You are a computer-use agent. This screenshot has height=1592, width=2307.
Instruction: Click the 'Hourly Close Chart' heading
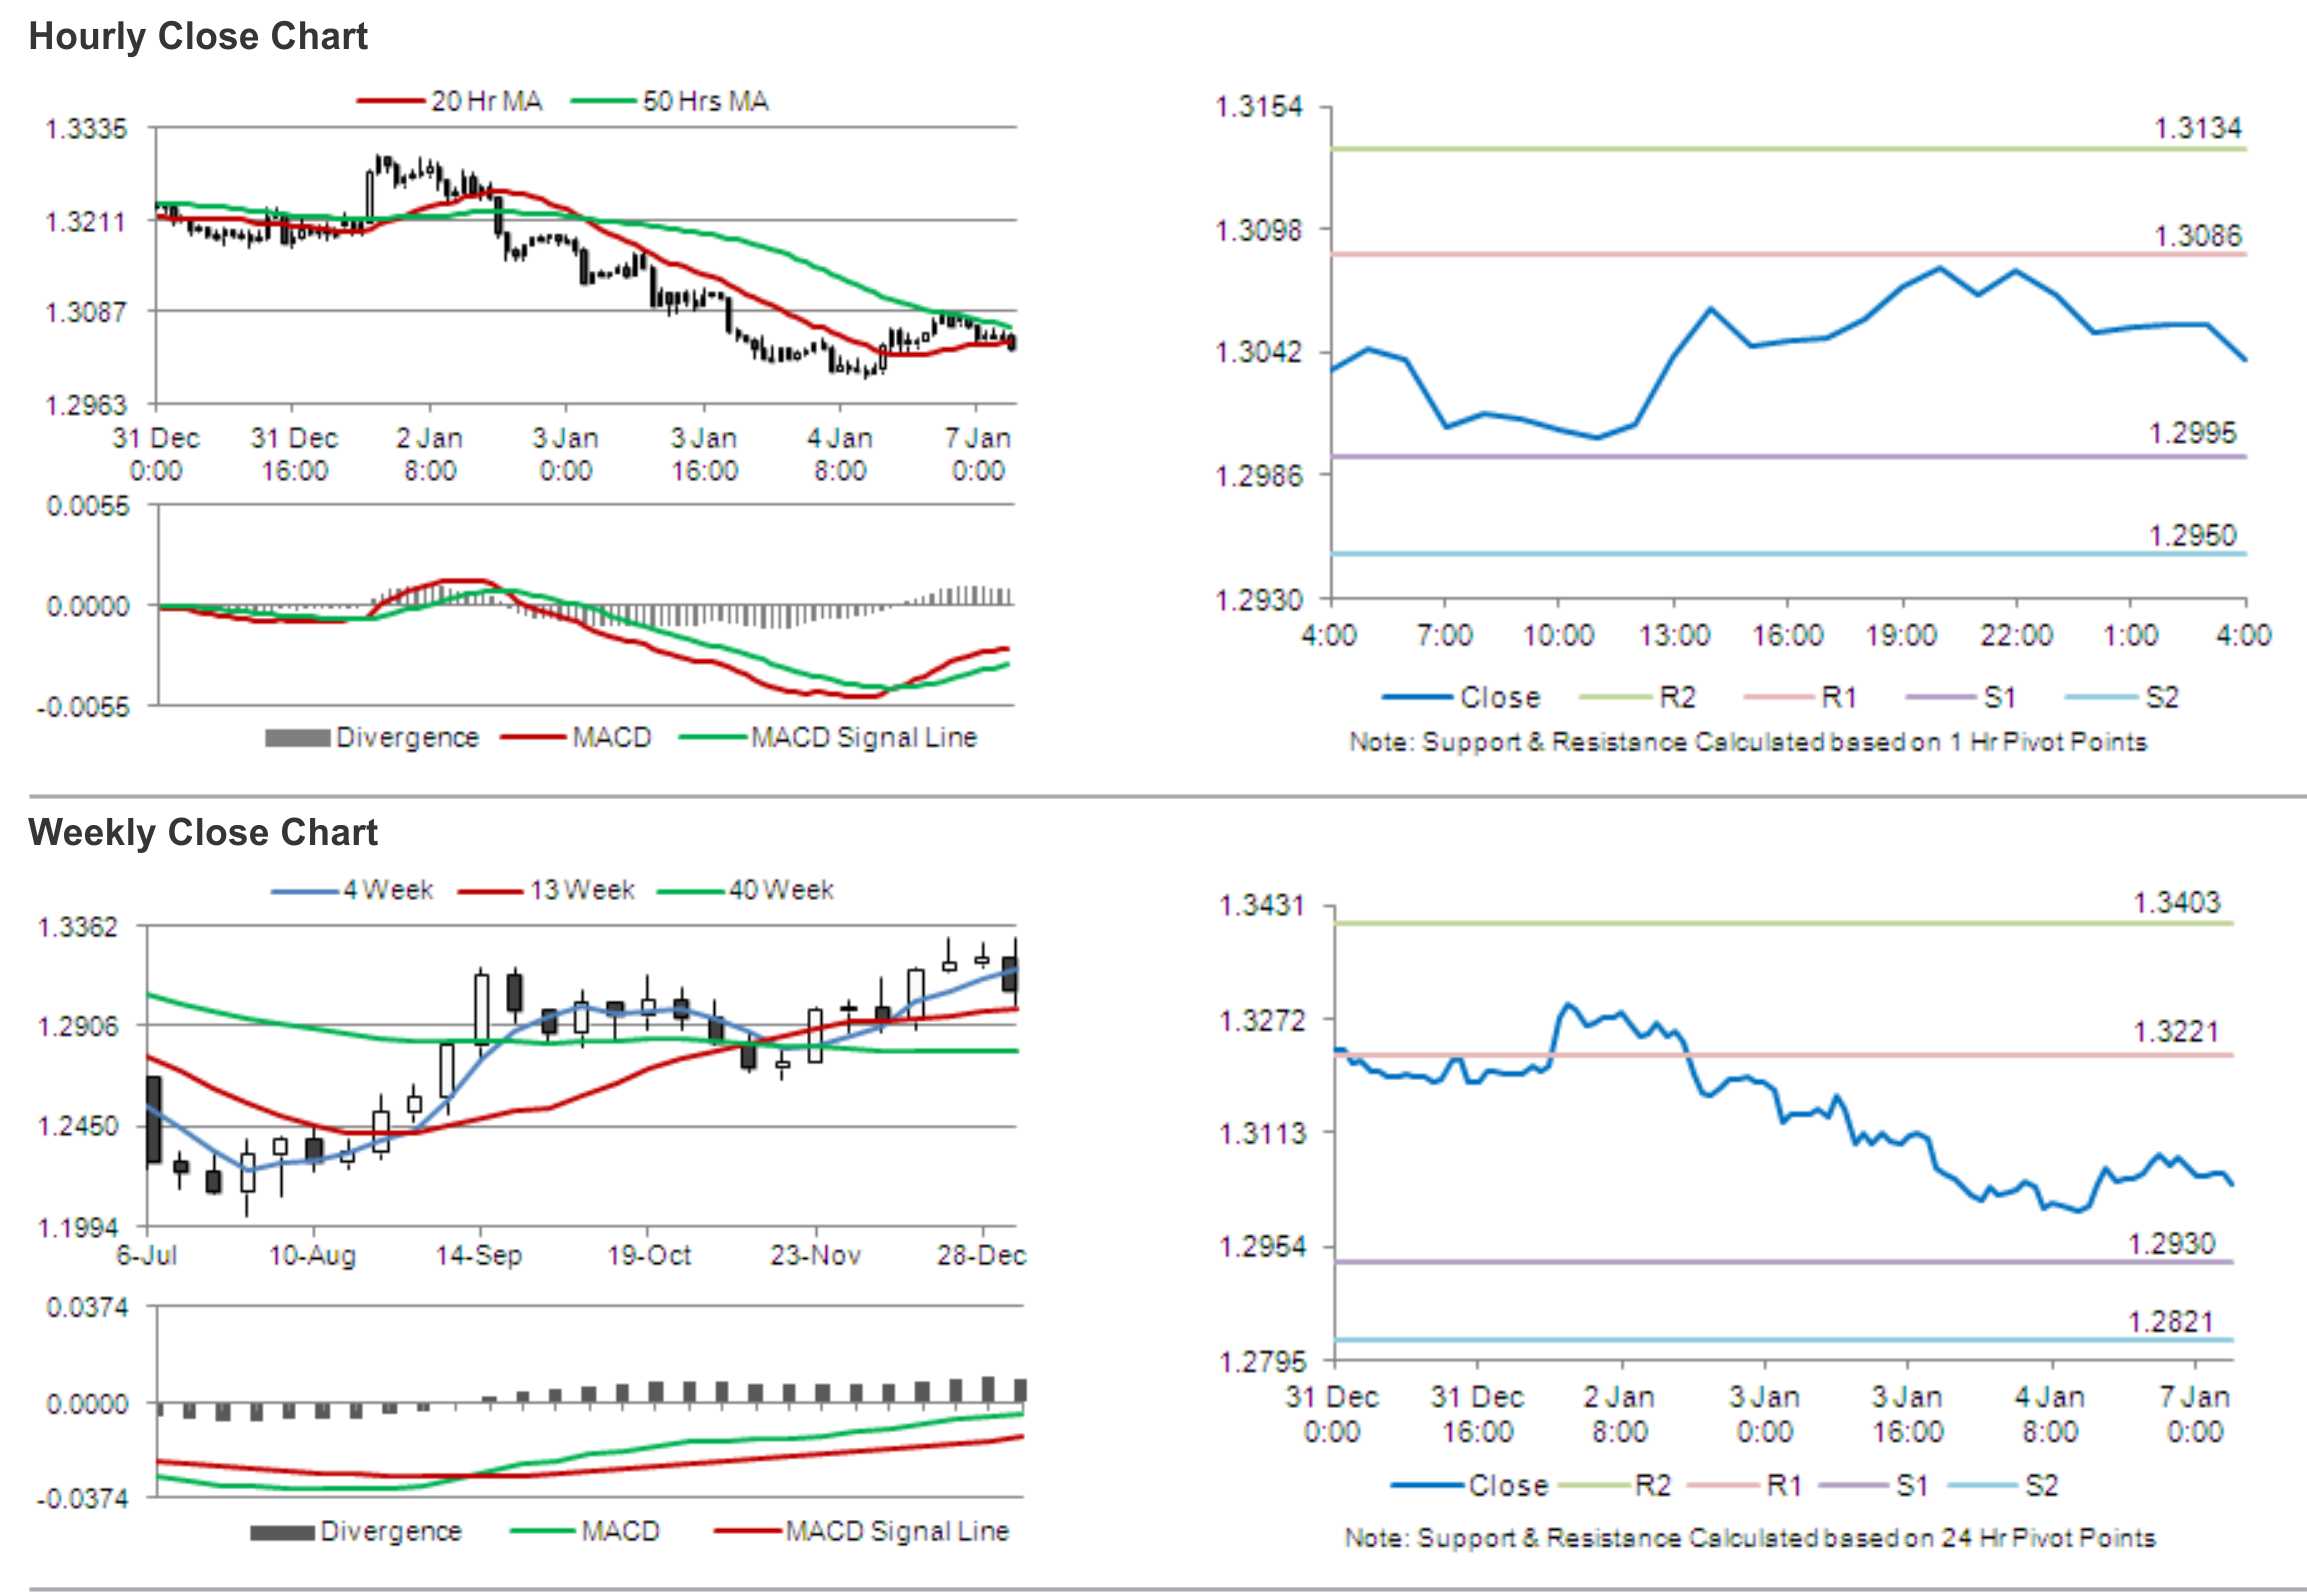point(198,37)
